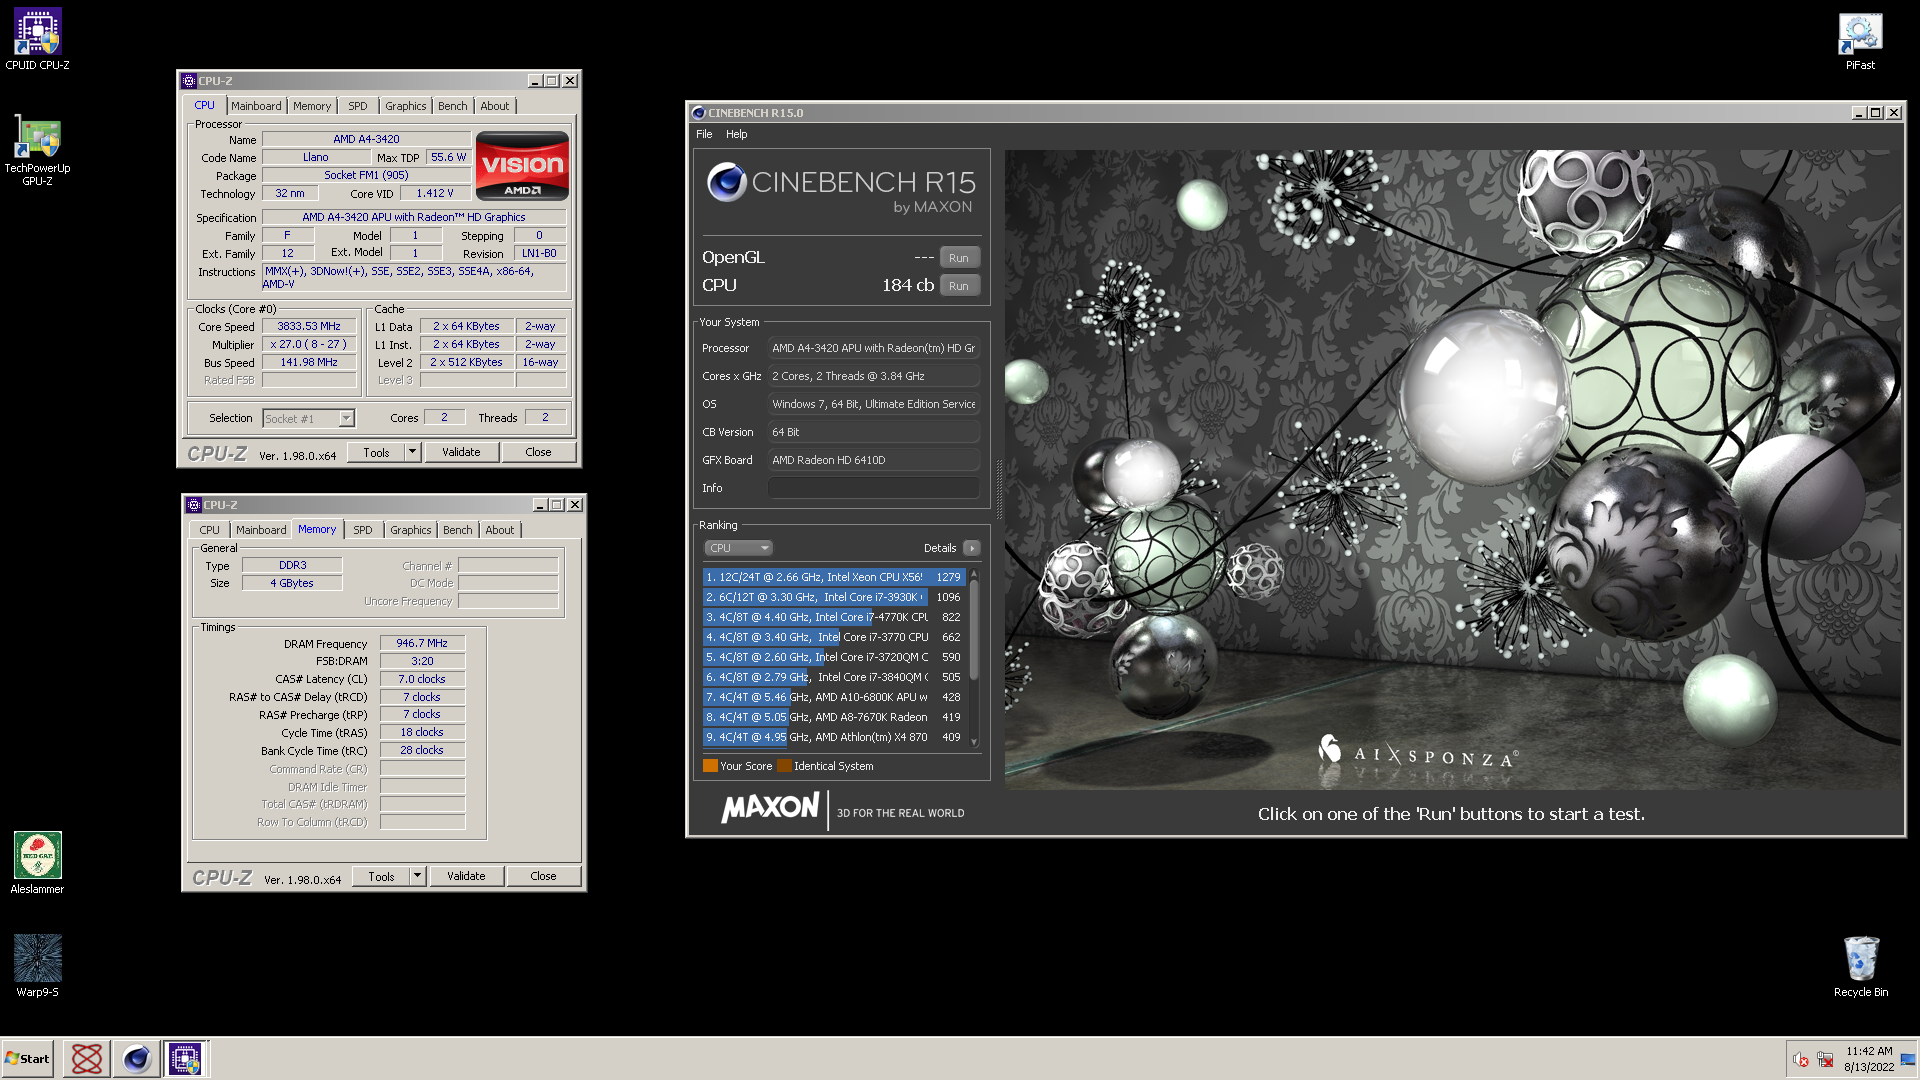Run the CPU benchmark test

click(x=959, y=286)
